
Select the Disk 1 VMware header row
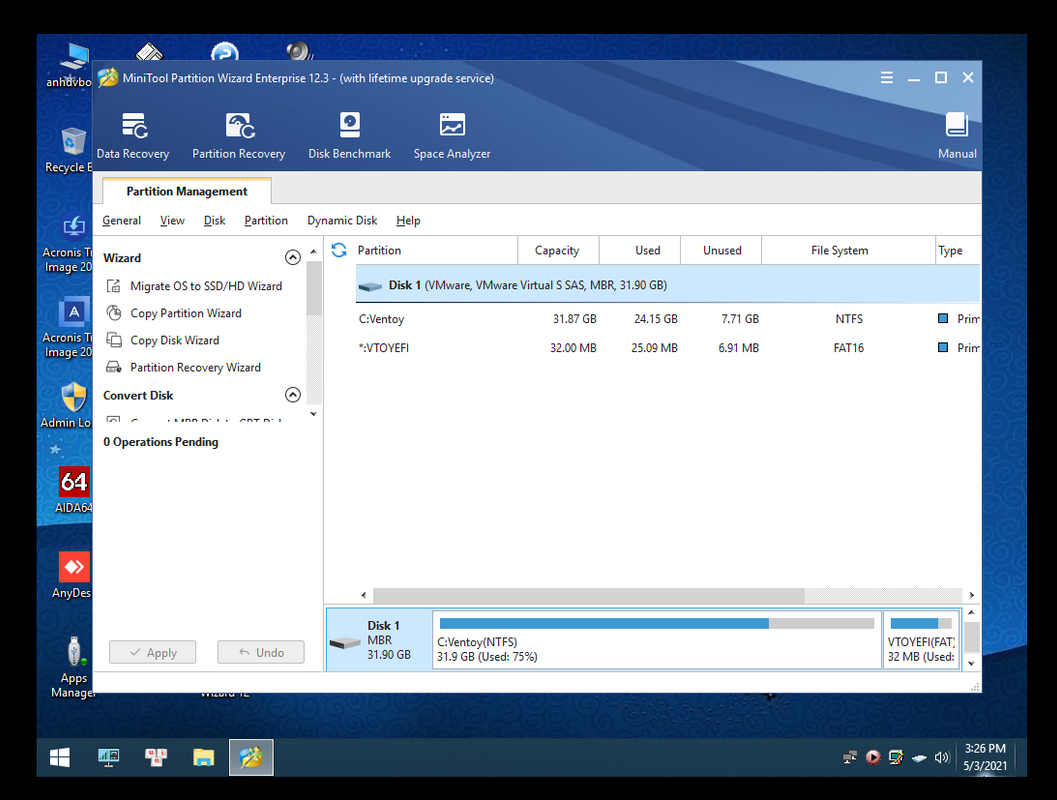click(667, 285)
